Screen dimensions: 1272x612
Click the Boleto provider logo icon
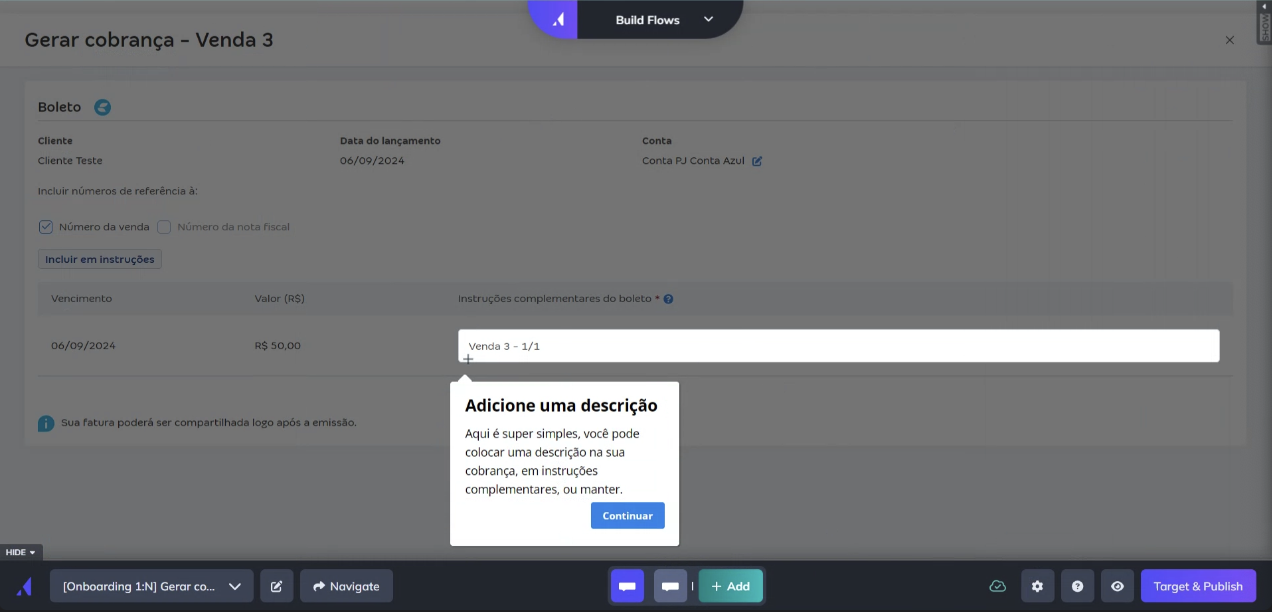[x=102, y=107]
